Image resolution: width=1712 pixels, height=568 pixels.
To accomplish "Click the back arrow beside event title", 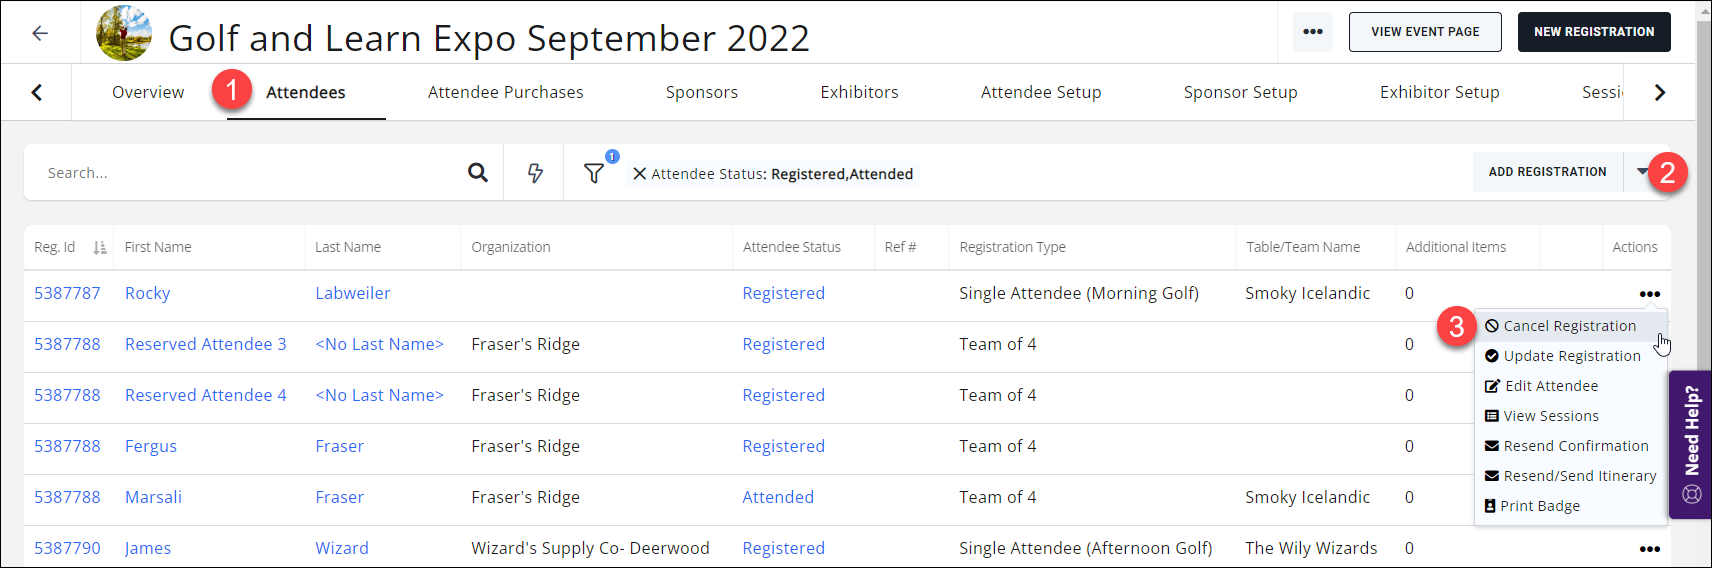I will click(x=40, y=33).
